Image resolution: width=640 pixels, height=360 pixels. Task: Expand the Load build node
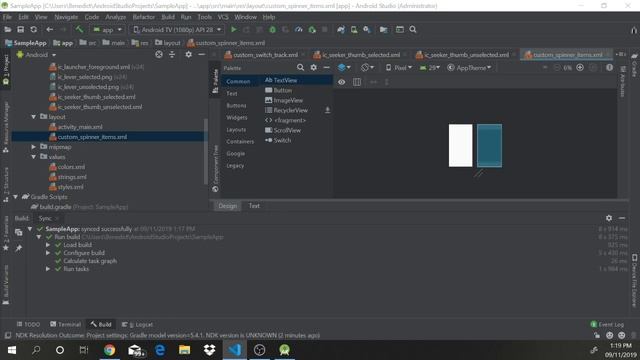pyautogui.click(x=48, y=245)
